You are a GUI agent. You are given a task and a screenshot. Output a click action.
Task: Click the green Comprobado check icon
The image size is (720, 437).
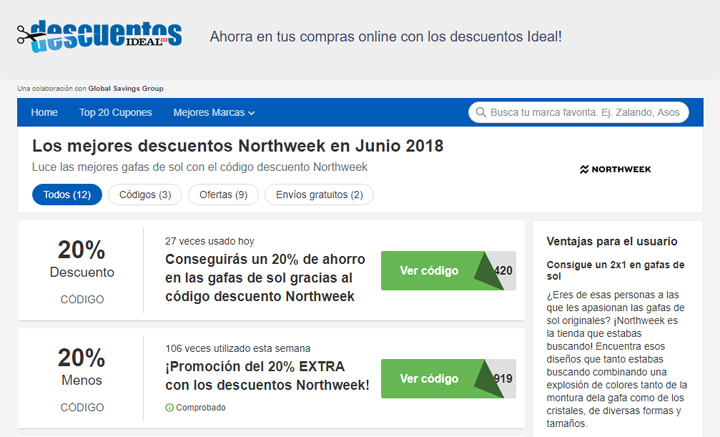point(169,408)
